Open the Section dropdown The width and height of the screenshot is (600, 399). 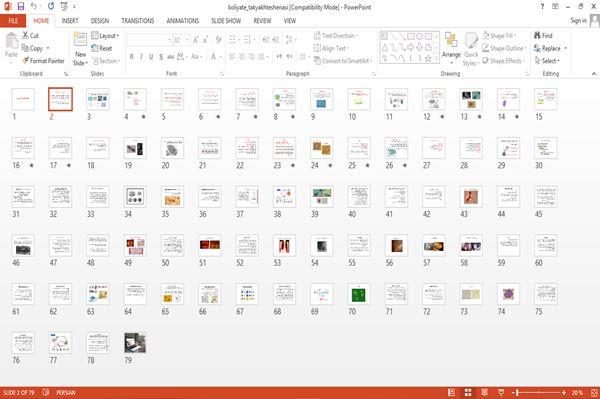coord(106,61)
